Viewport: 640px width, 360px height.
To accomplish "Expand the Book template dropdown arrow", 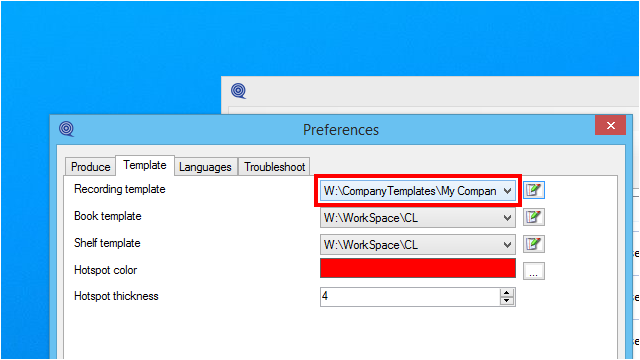I will pyautogui.click(x=507, y=218).
